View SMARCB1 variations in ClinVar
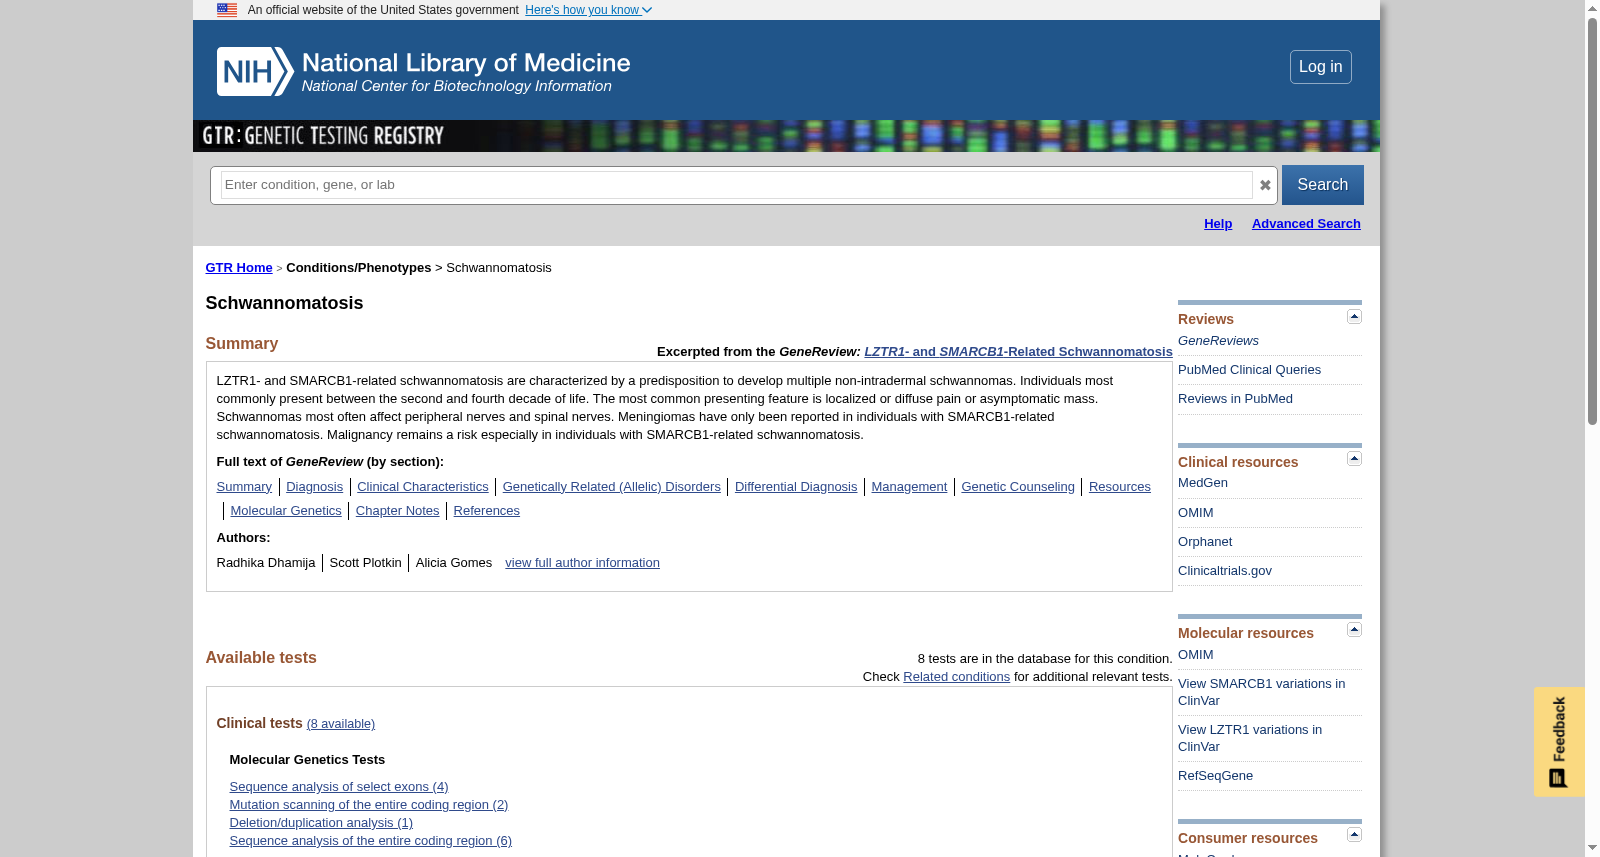 pos(1261,692)
